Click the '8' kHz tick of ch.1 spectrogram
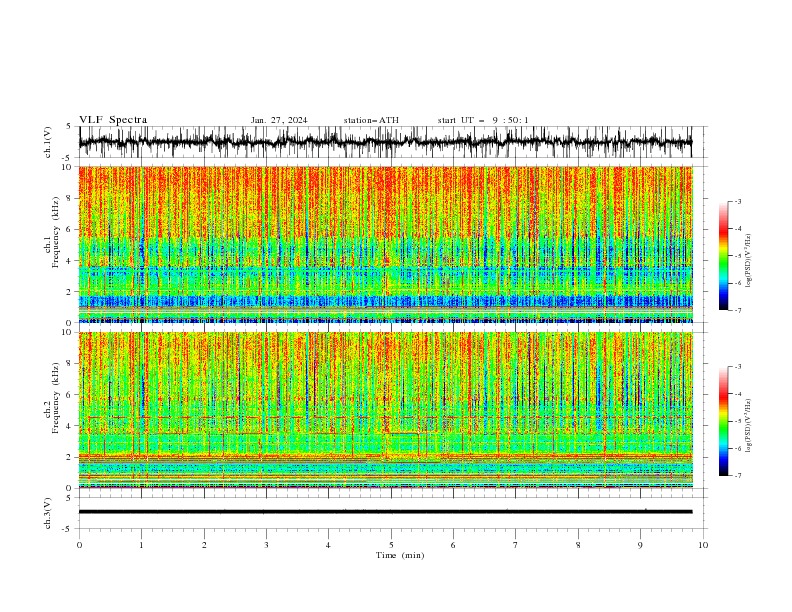Image resolution: width=792 pixels, height=612 pixels. [70, 198]
